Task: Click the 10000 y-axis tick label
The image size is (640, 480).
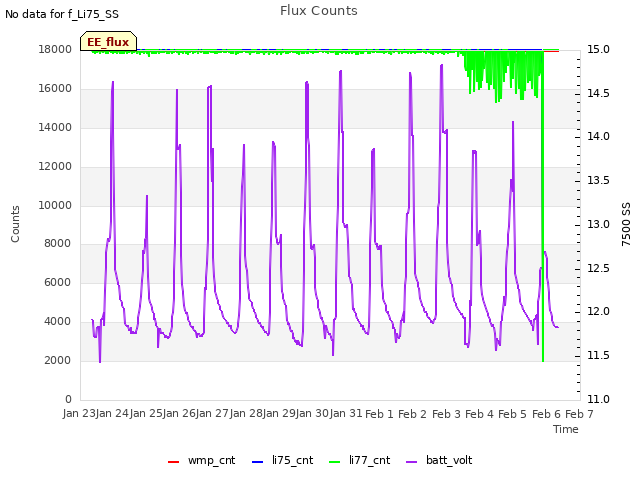Action: (x=55, y=205)
